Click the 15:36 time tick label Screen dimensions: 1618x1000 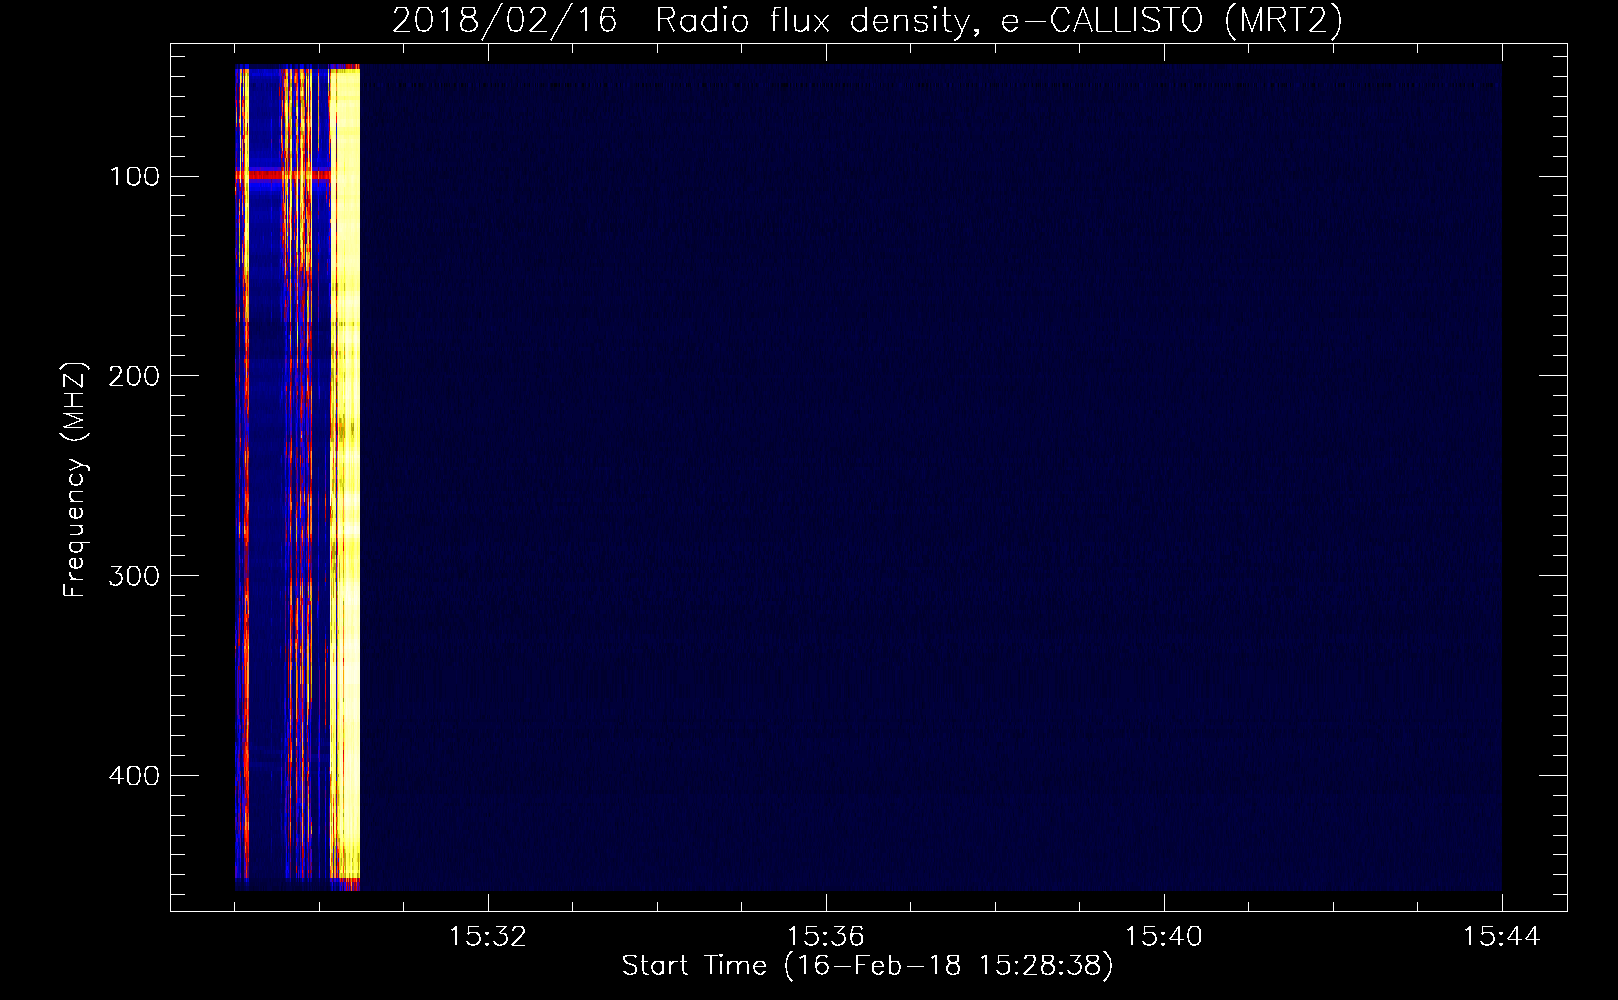[826, 937]
